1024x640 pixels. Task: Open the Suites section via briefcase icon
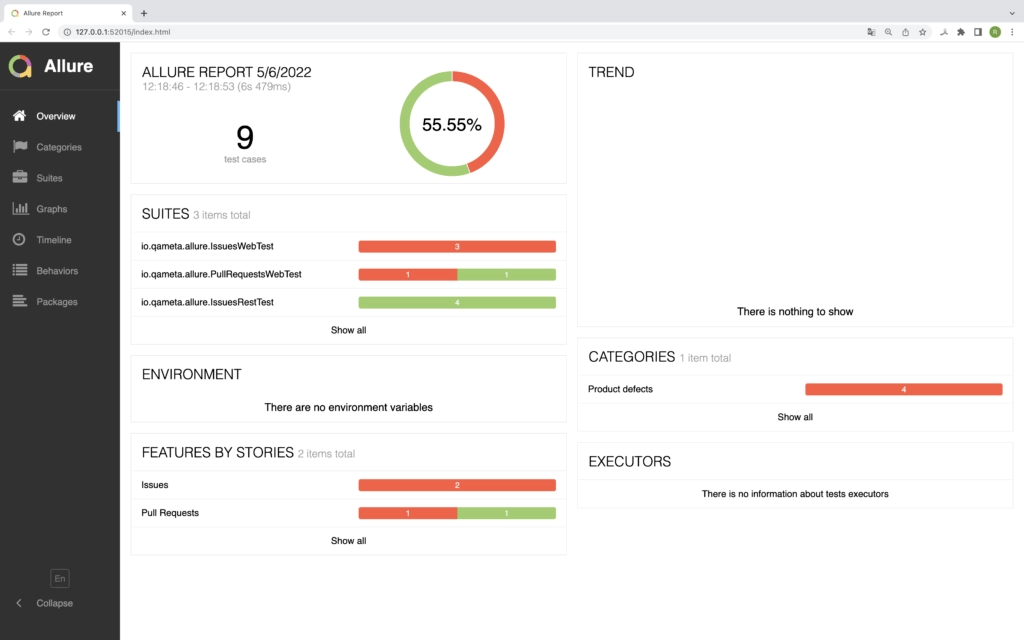click(22, 177)
